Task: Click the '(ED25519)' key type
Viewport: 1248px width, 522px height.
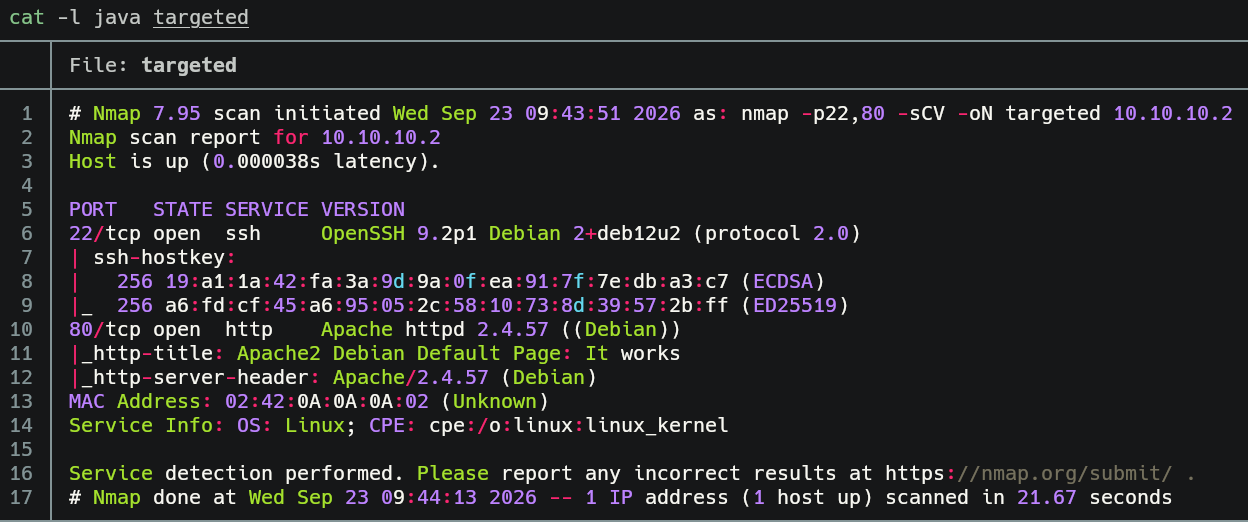Action: click(x=795, y=305)
